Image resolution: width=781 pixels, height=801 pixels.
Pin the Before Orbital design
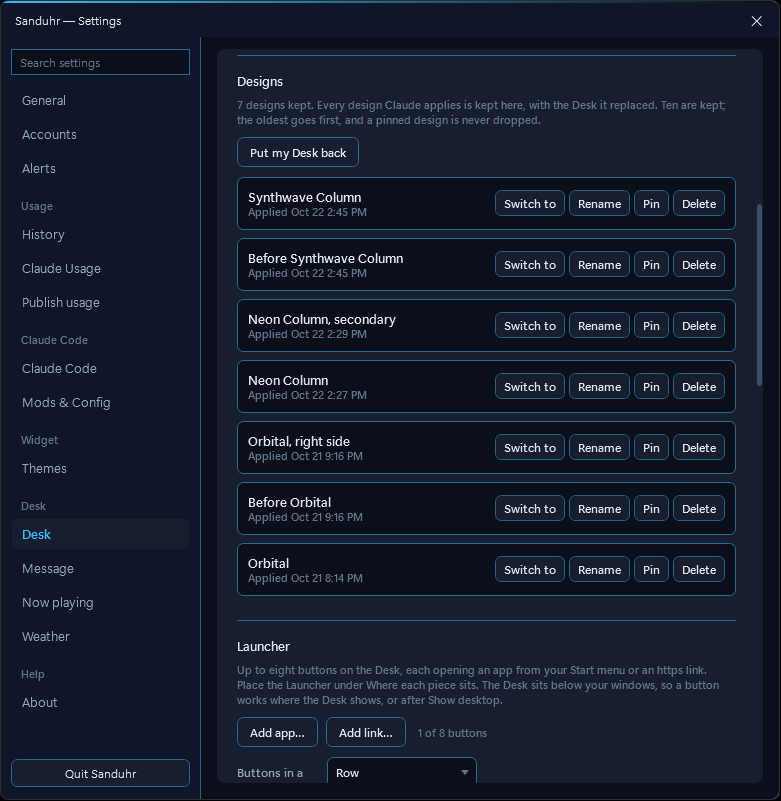pos(651,508)
